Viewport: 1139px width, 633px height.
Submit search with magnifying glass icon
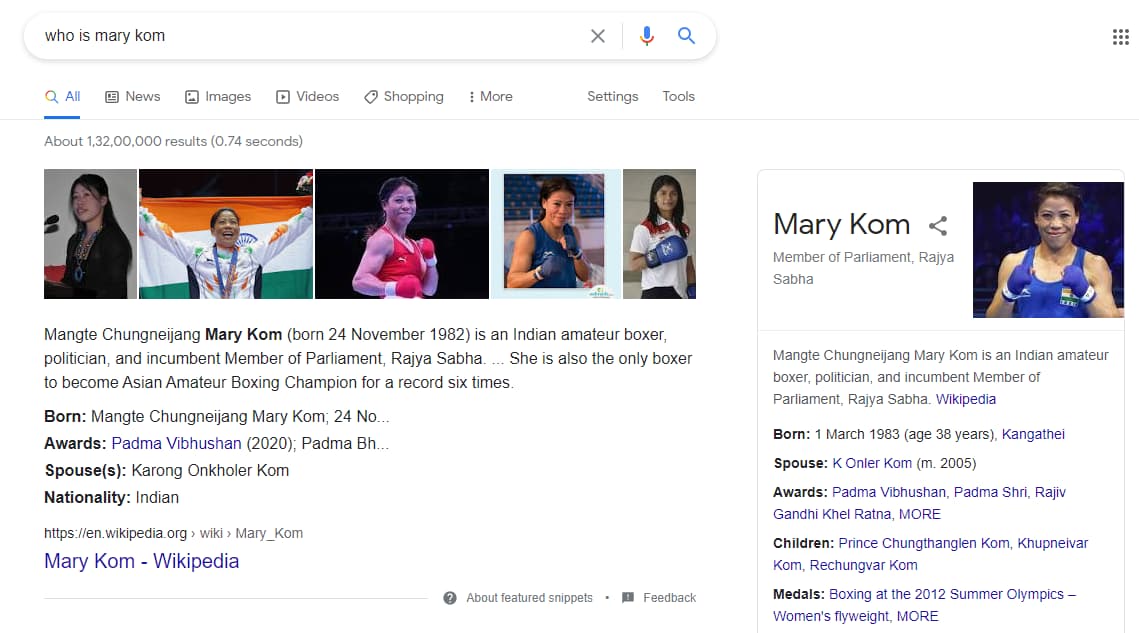686,35
